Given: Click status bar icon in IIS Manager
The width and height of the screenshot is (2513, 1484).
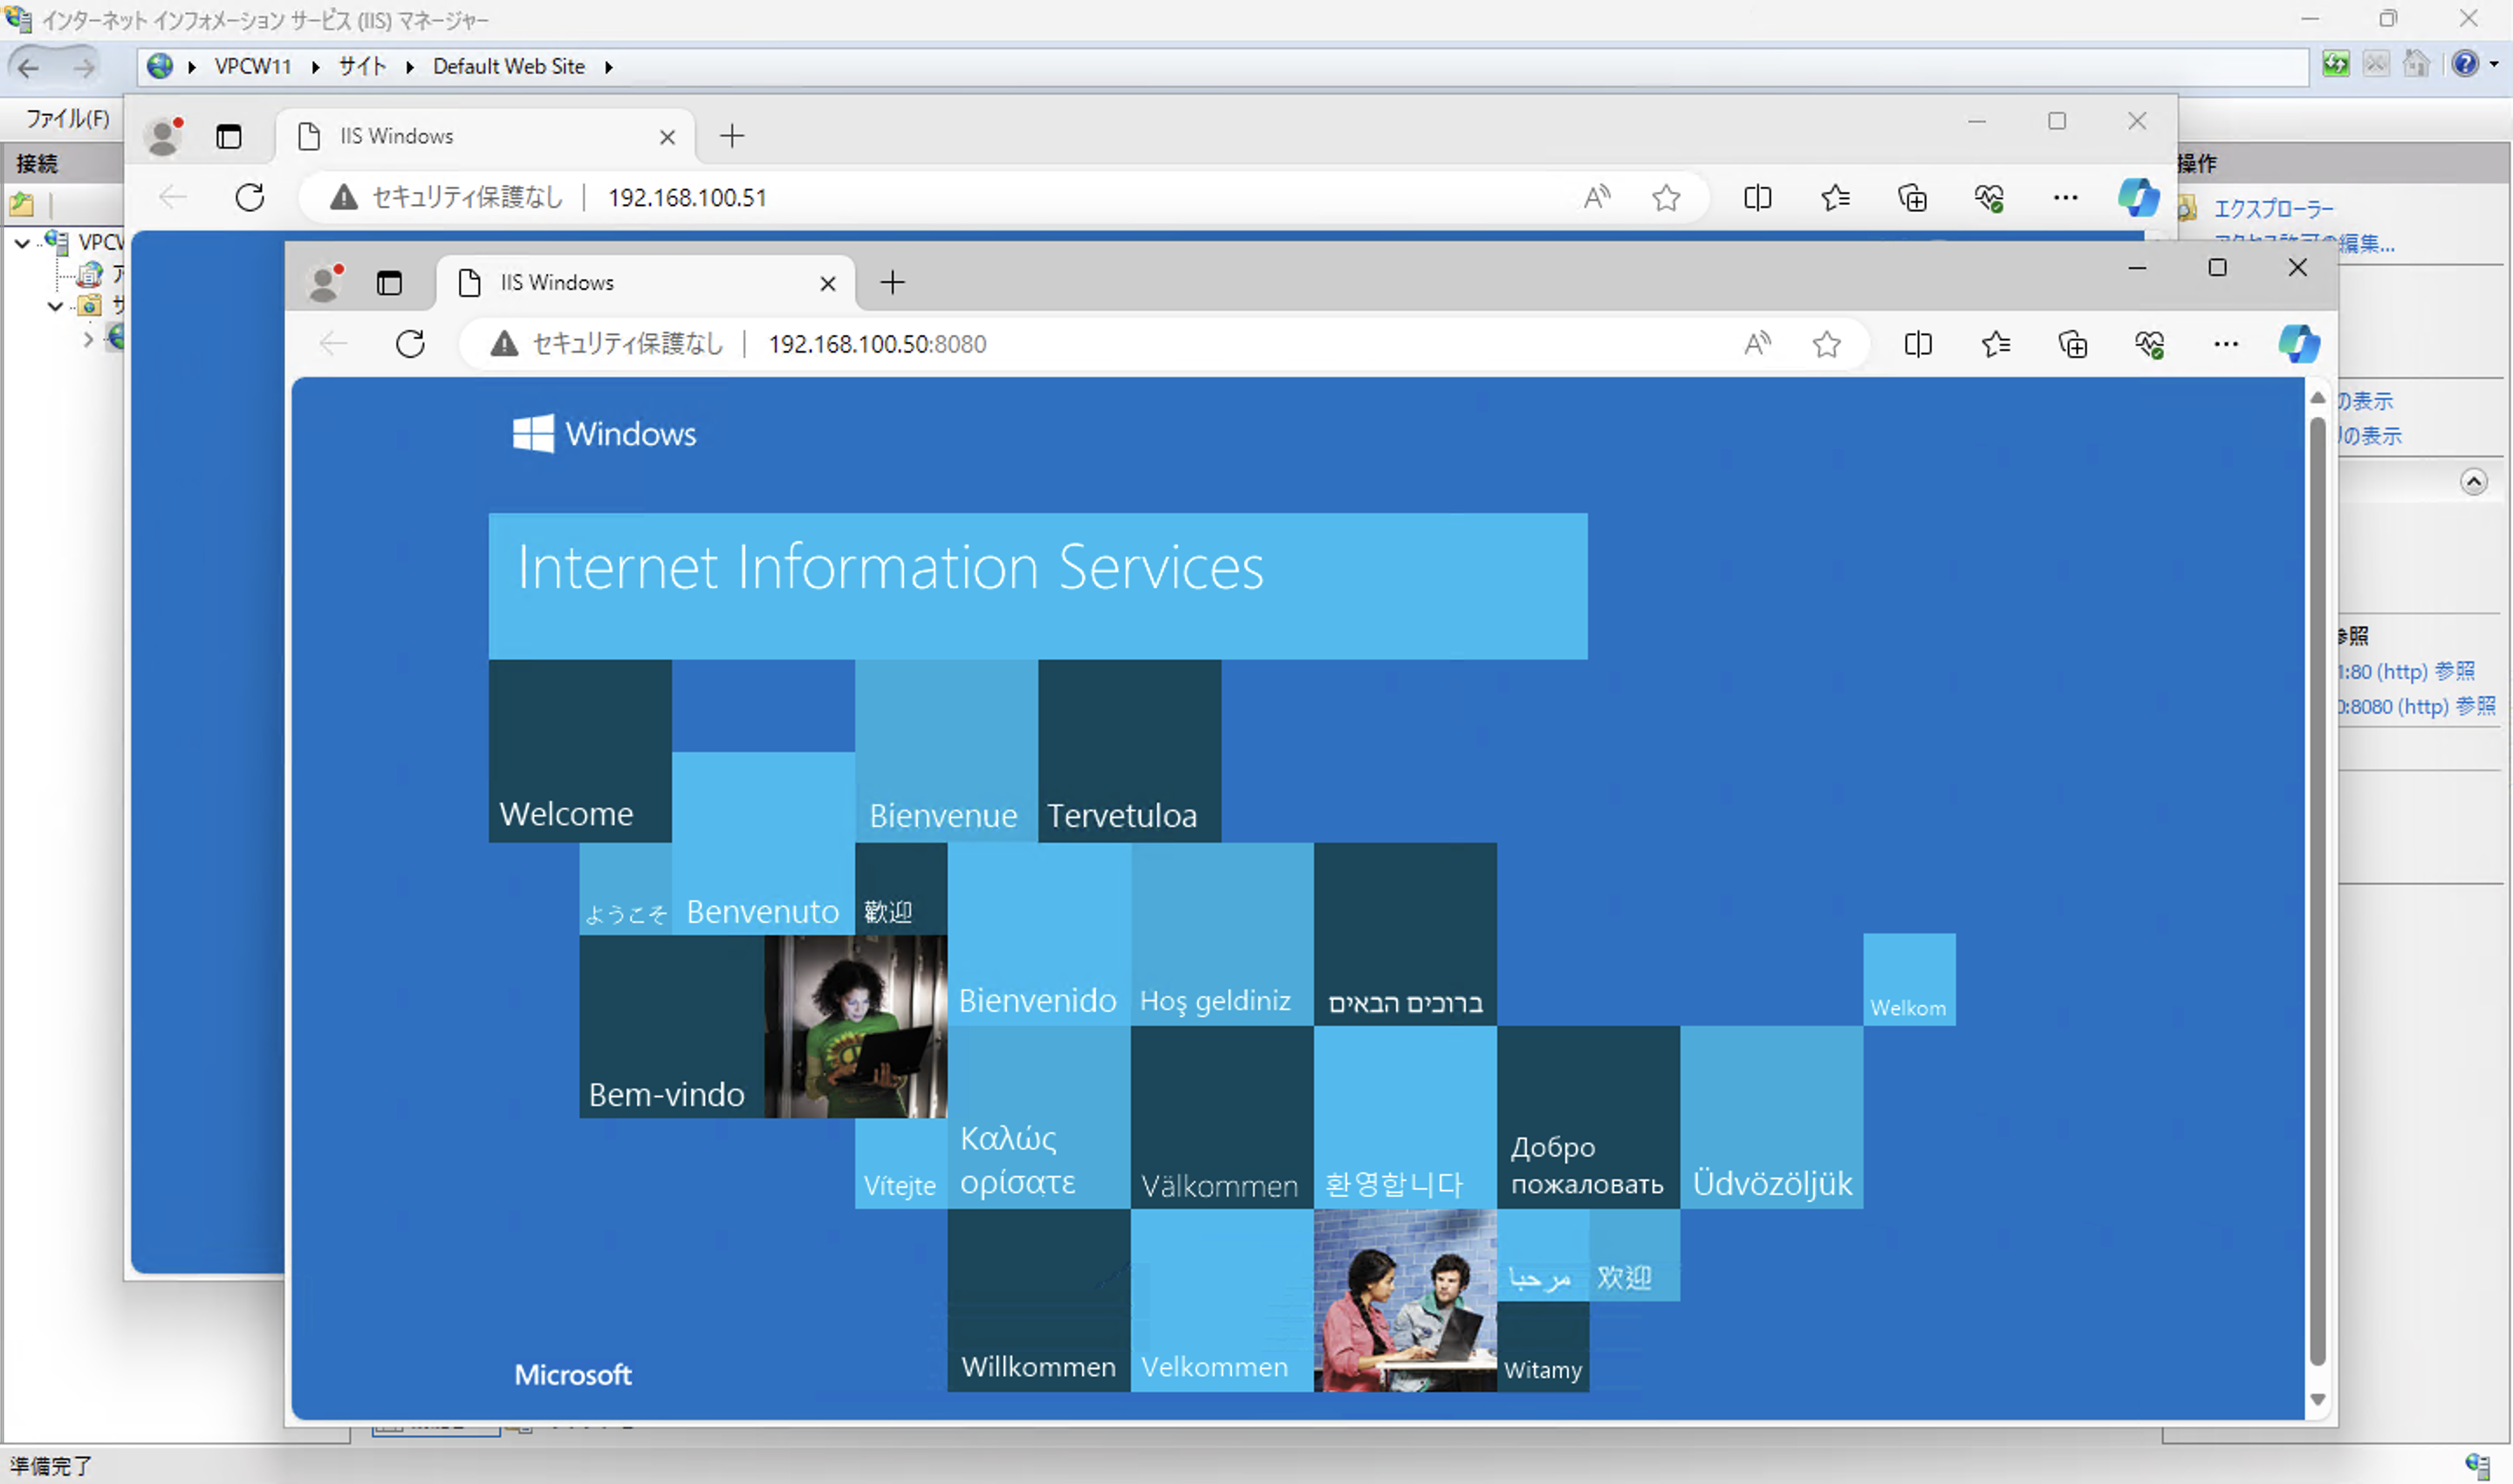Looking at the screenshot, I should point(2478,1466).
